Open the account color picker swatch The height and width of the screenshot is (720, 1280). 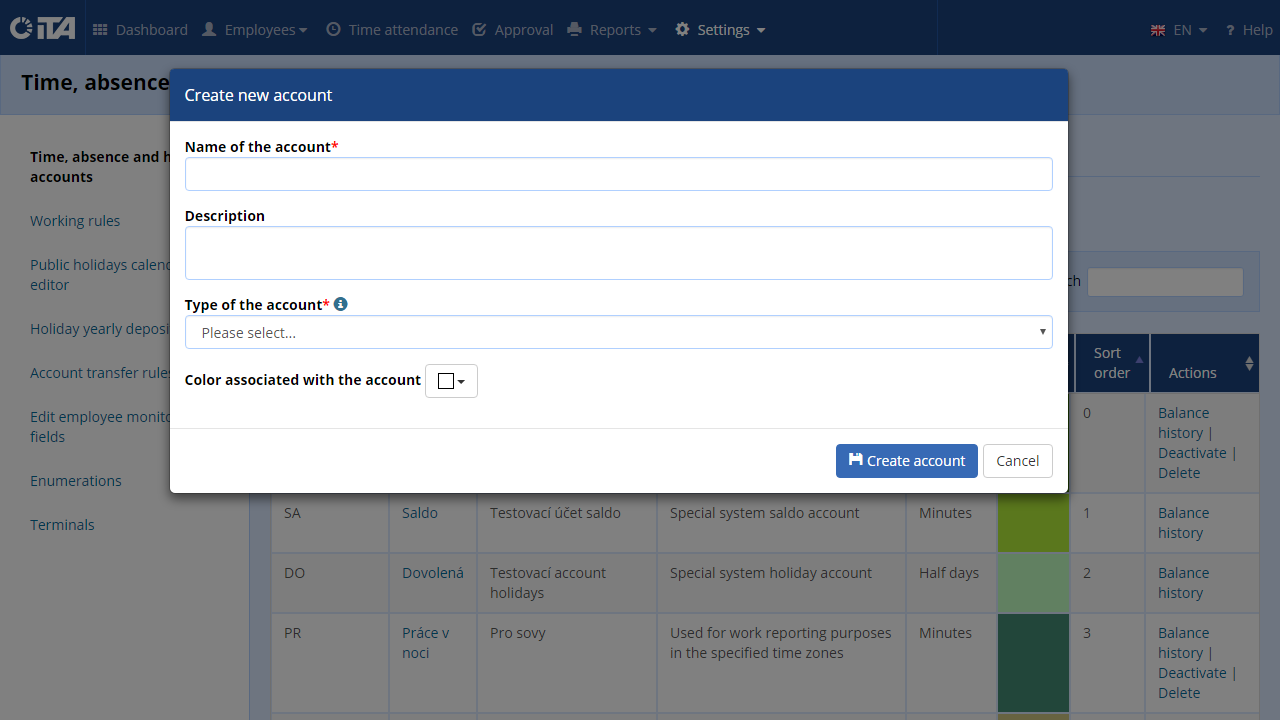(451, 381)
